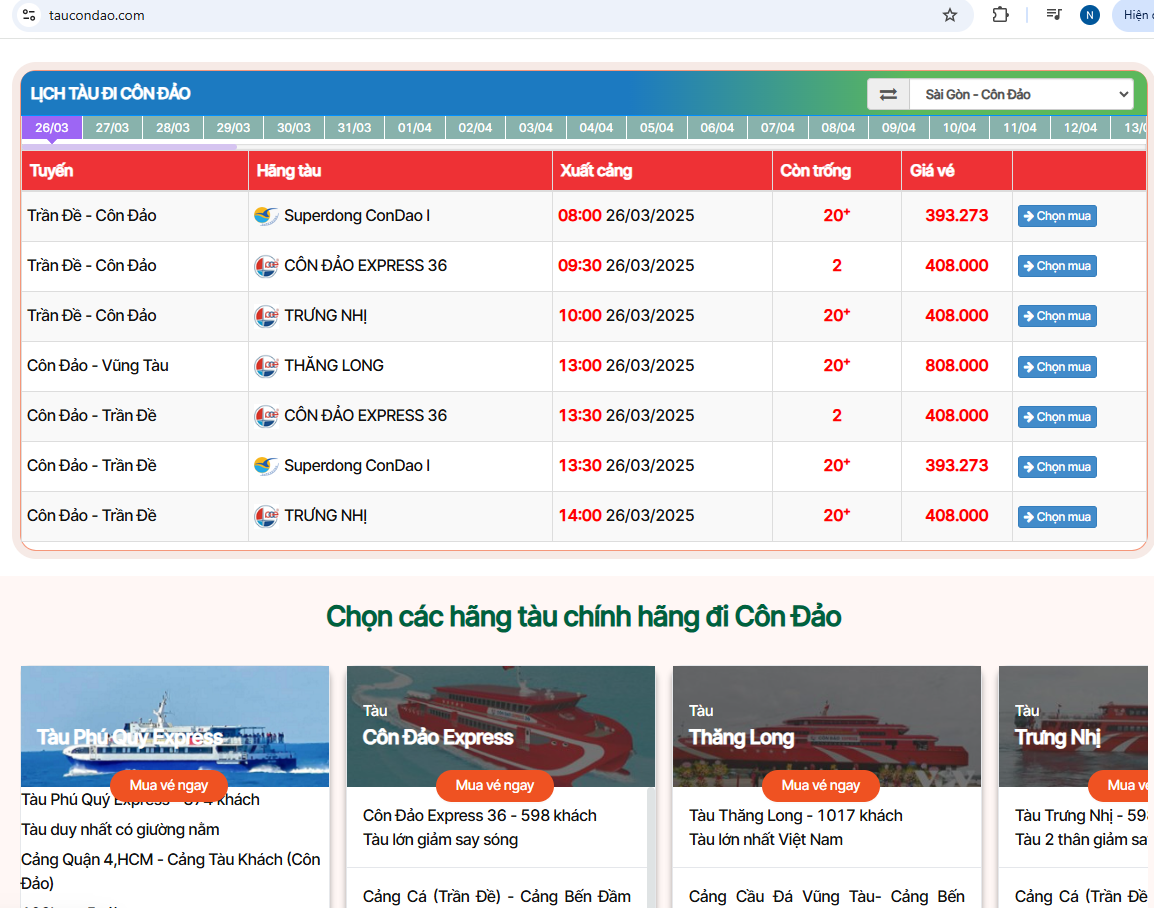The height and width of the screenshot is (908, 1154).
Task: Show schedule for 11/04
Action: pos(1020,127)
